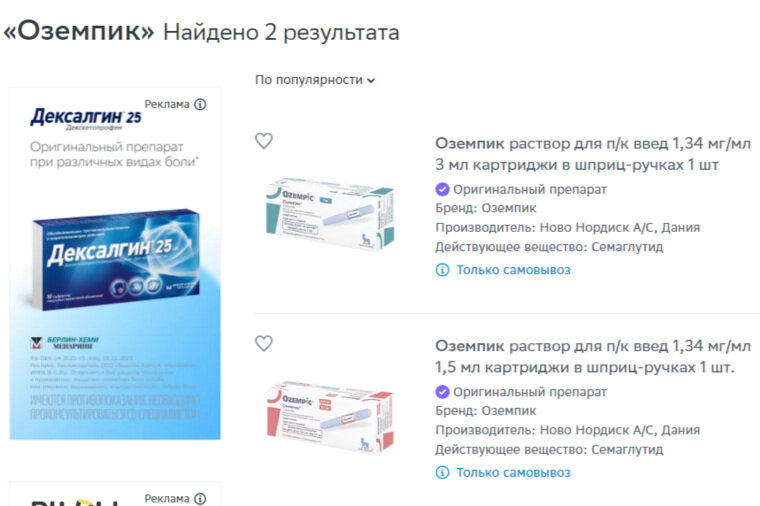Open the Ozempic 1,5 ml cartridge product title

[593, 357]
